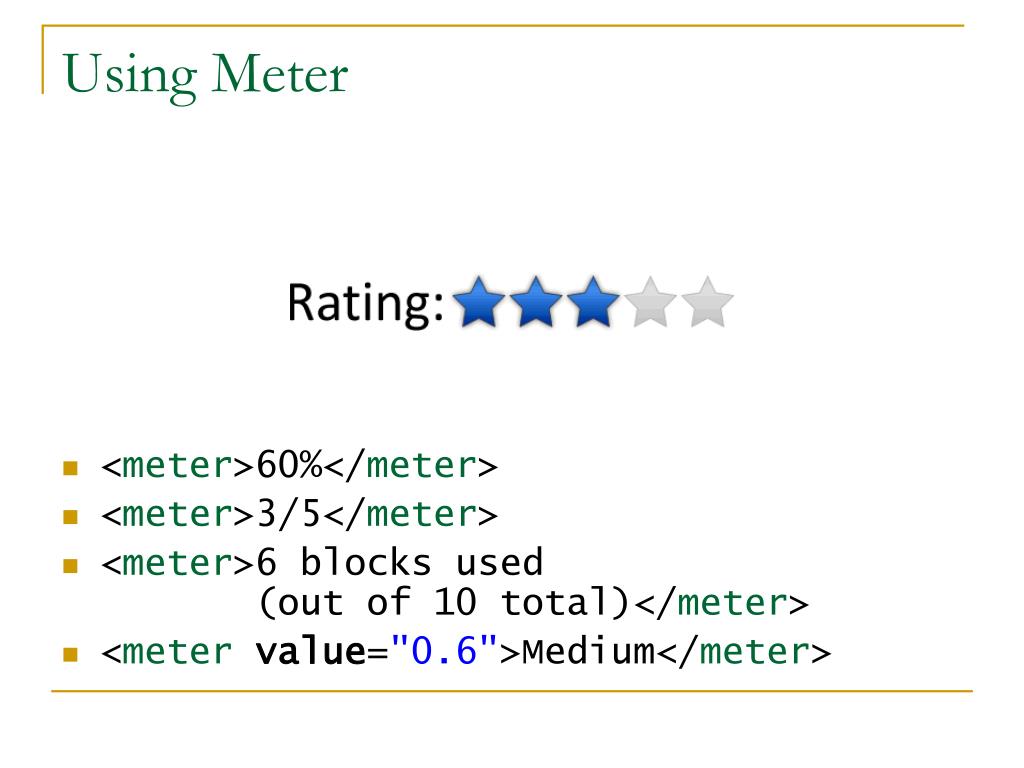The image size is (1024, 768).
Task: Click the yellow bullet before 60% meter
Action: coord(71,468)
